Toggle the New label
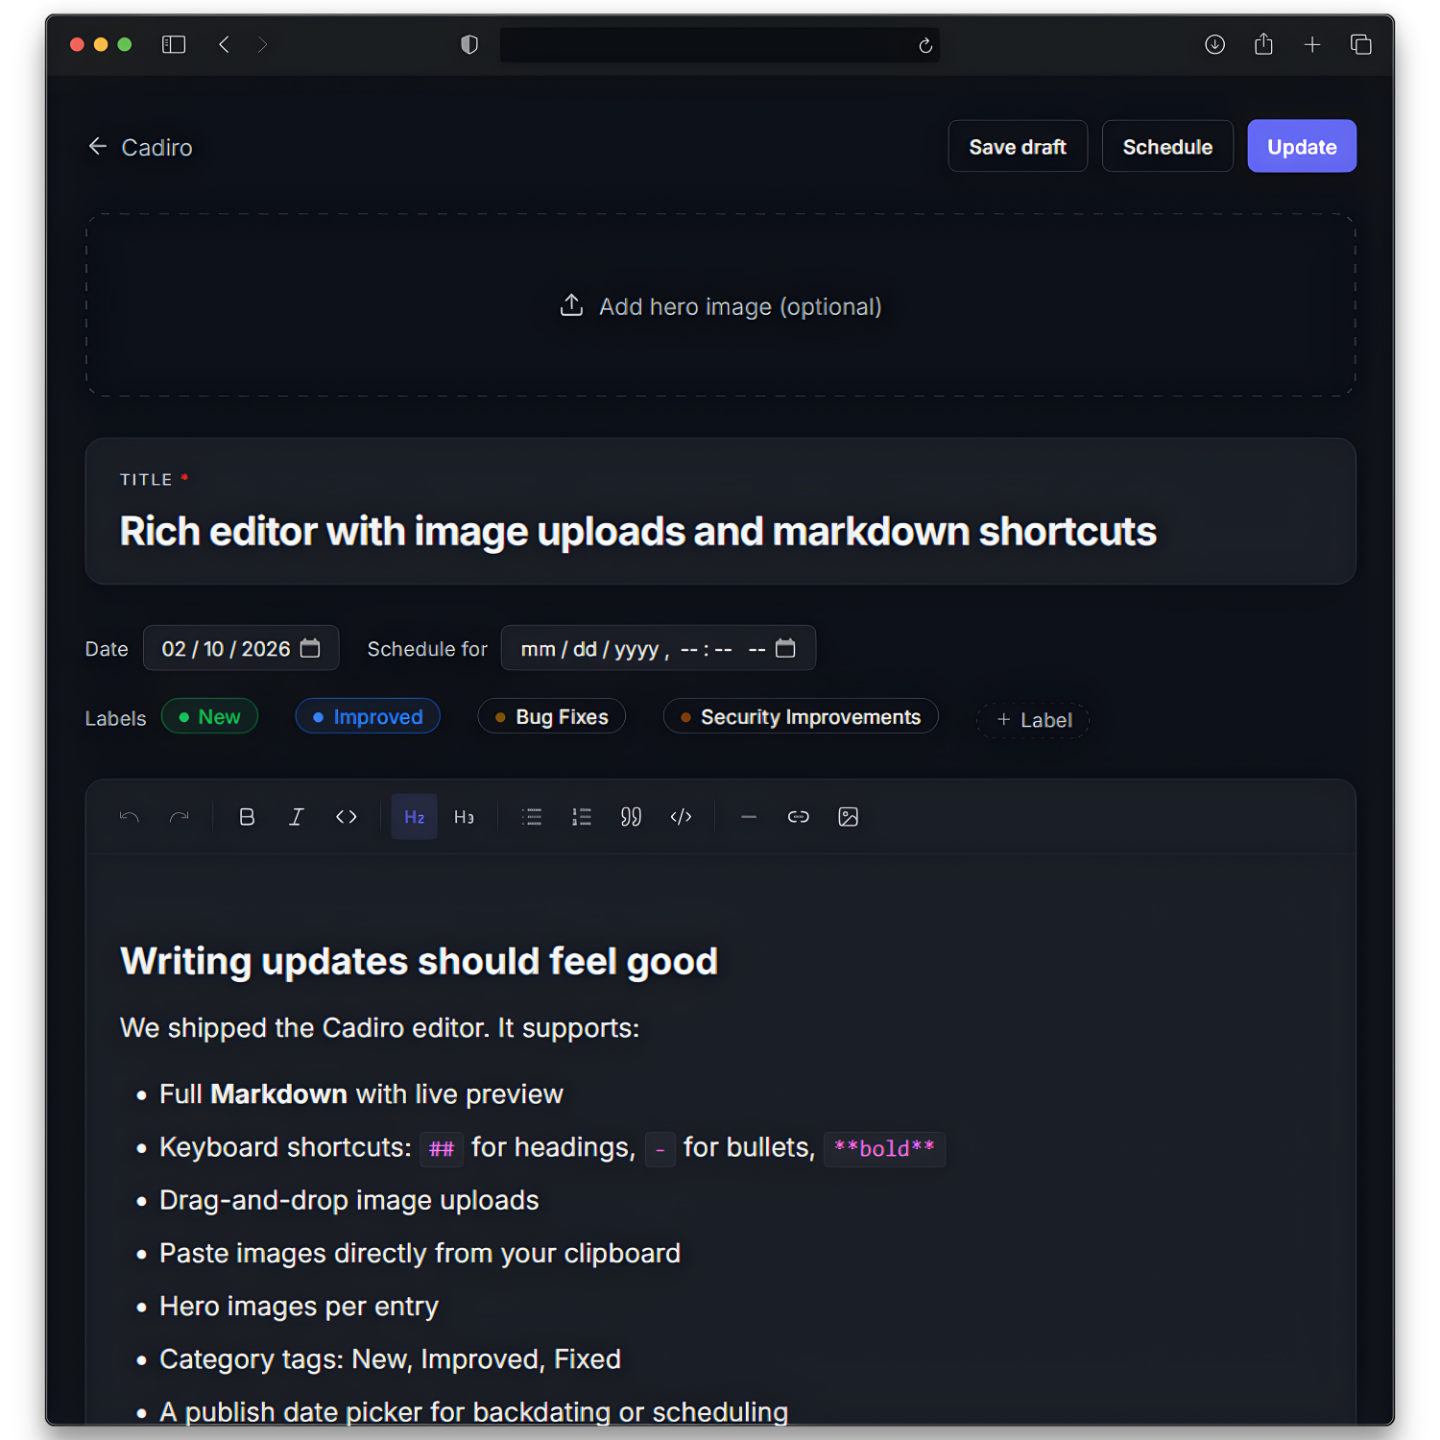Screen dimensions: 1440x1440 (210, 716)
